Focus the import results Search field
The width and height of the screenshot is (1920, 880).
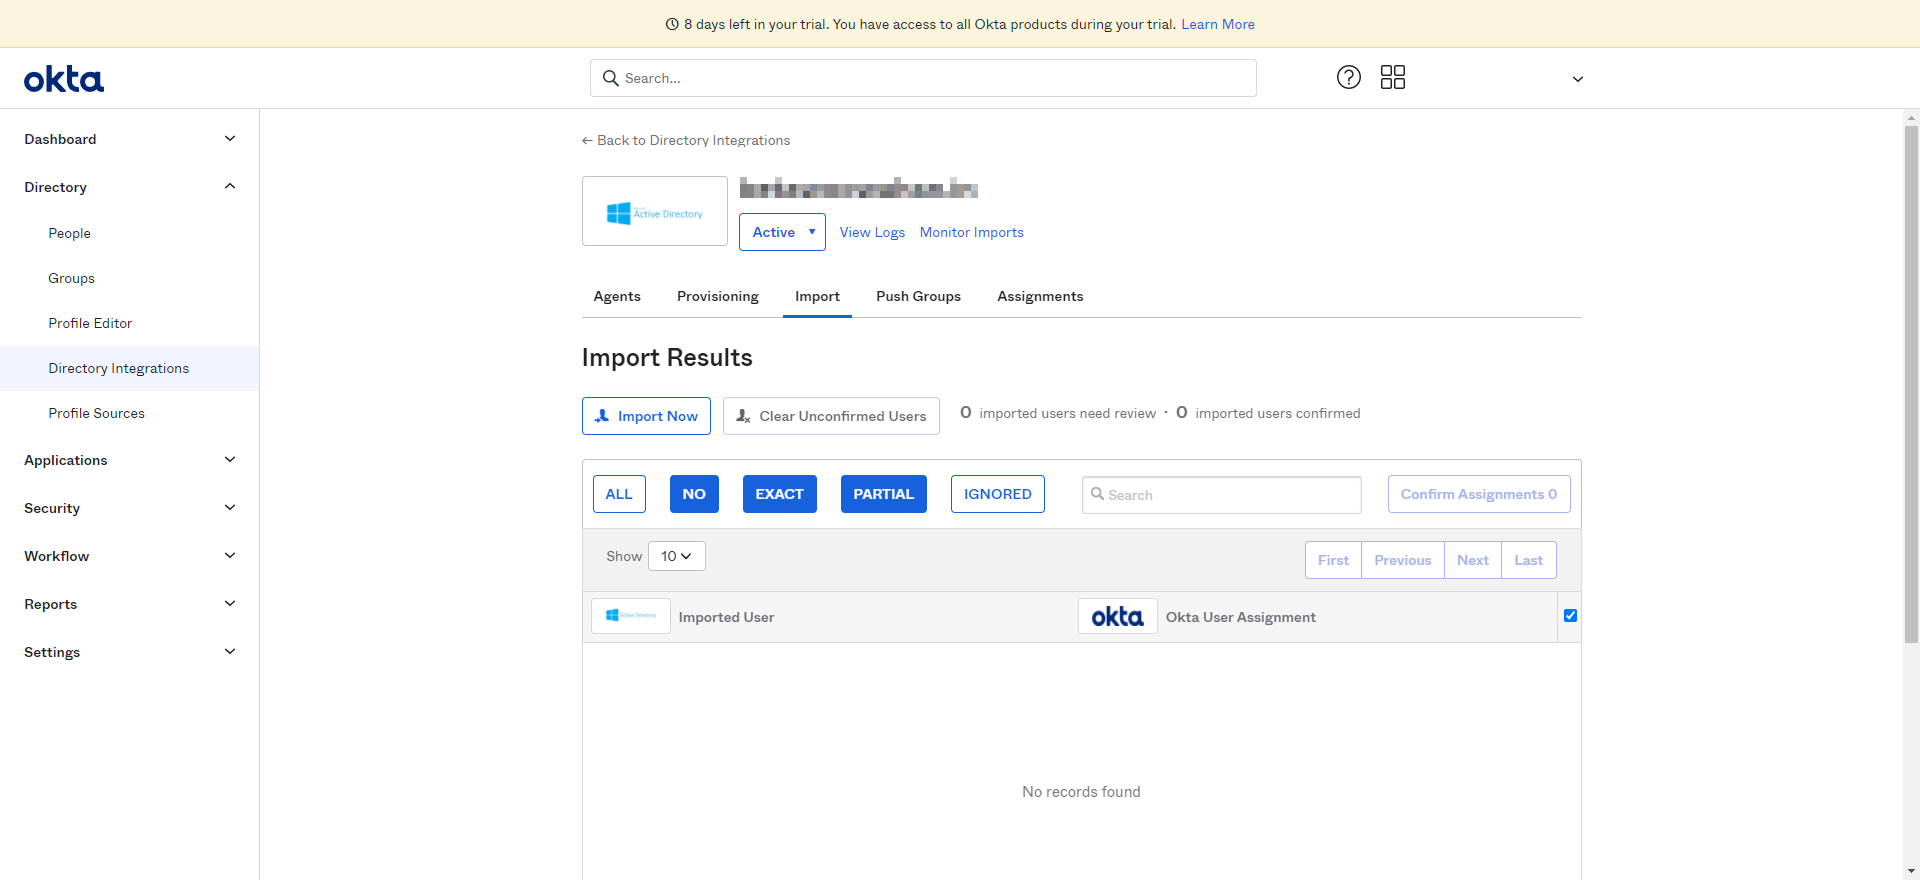[x=1222, y=495]
